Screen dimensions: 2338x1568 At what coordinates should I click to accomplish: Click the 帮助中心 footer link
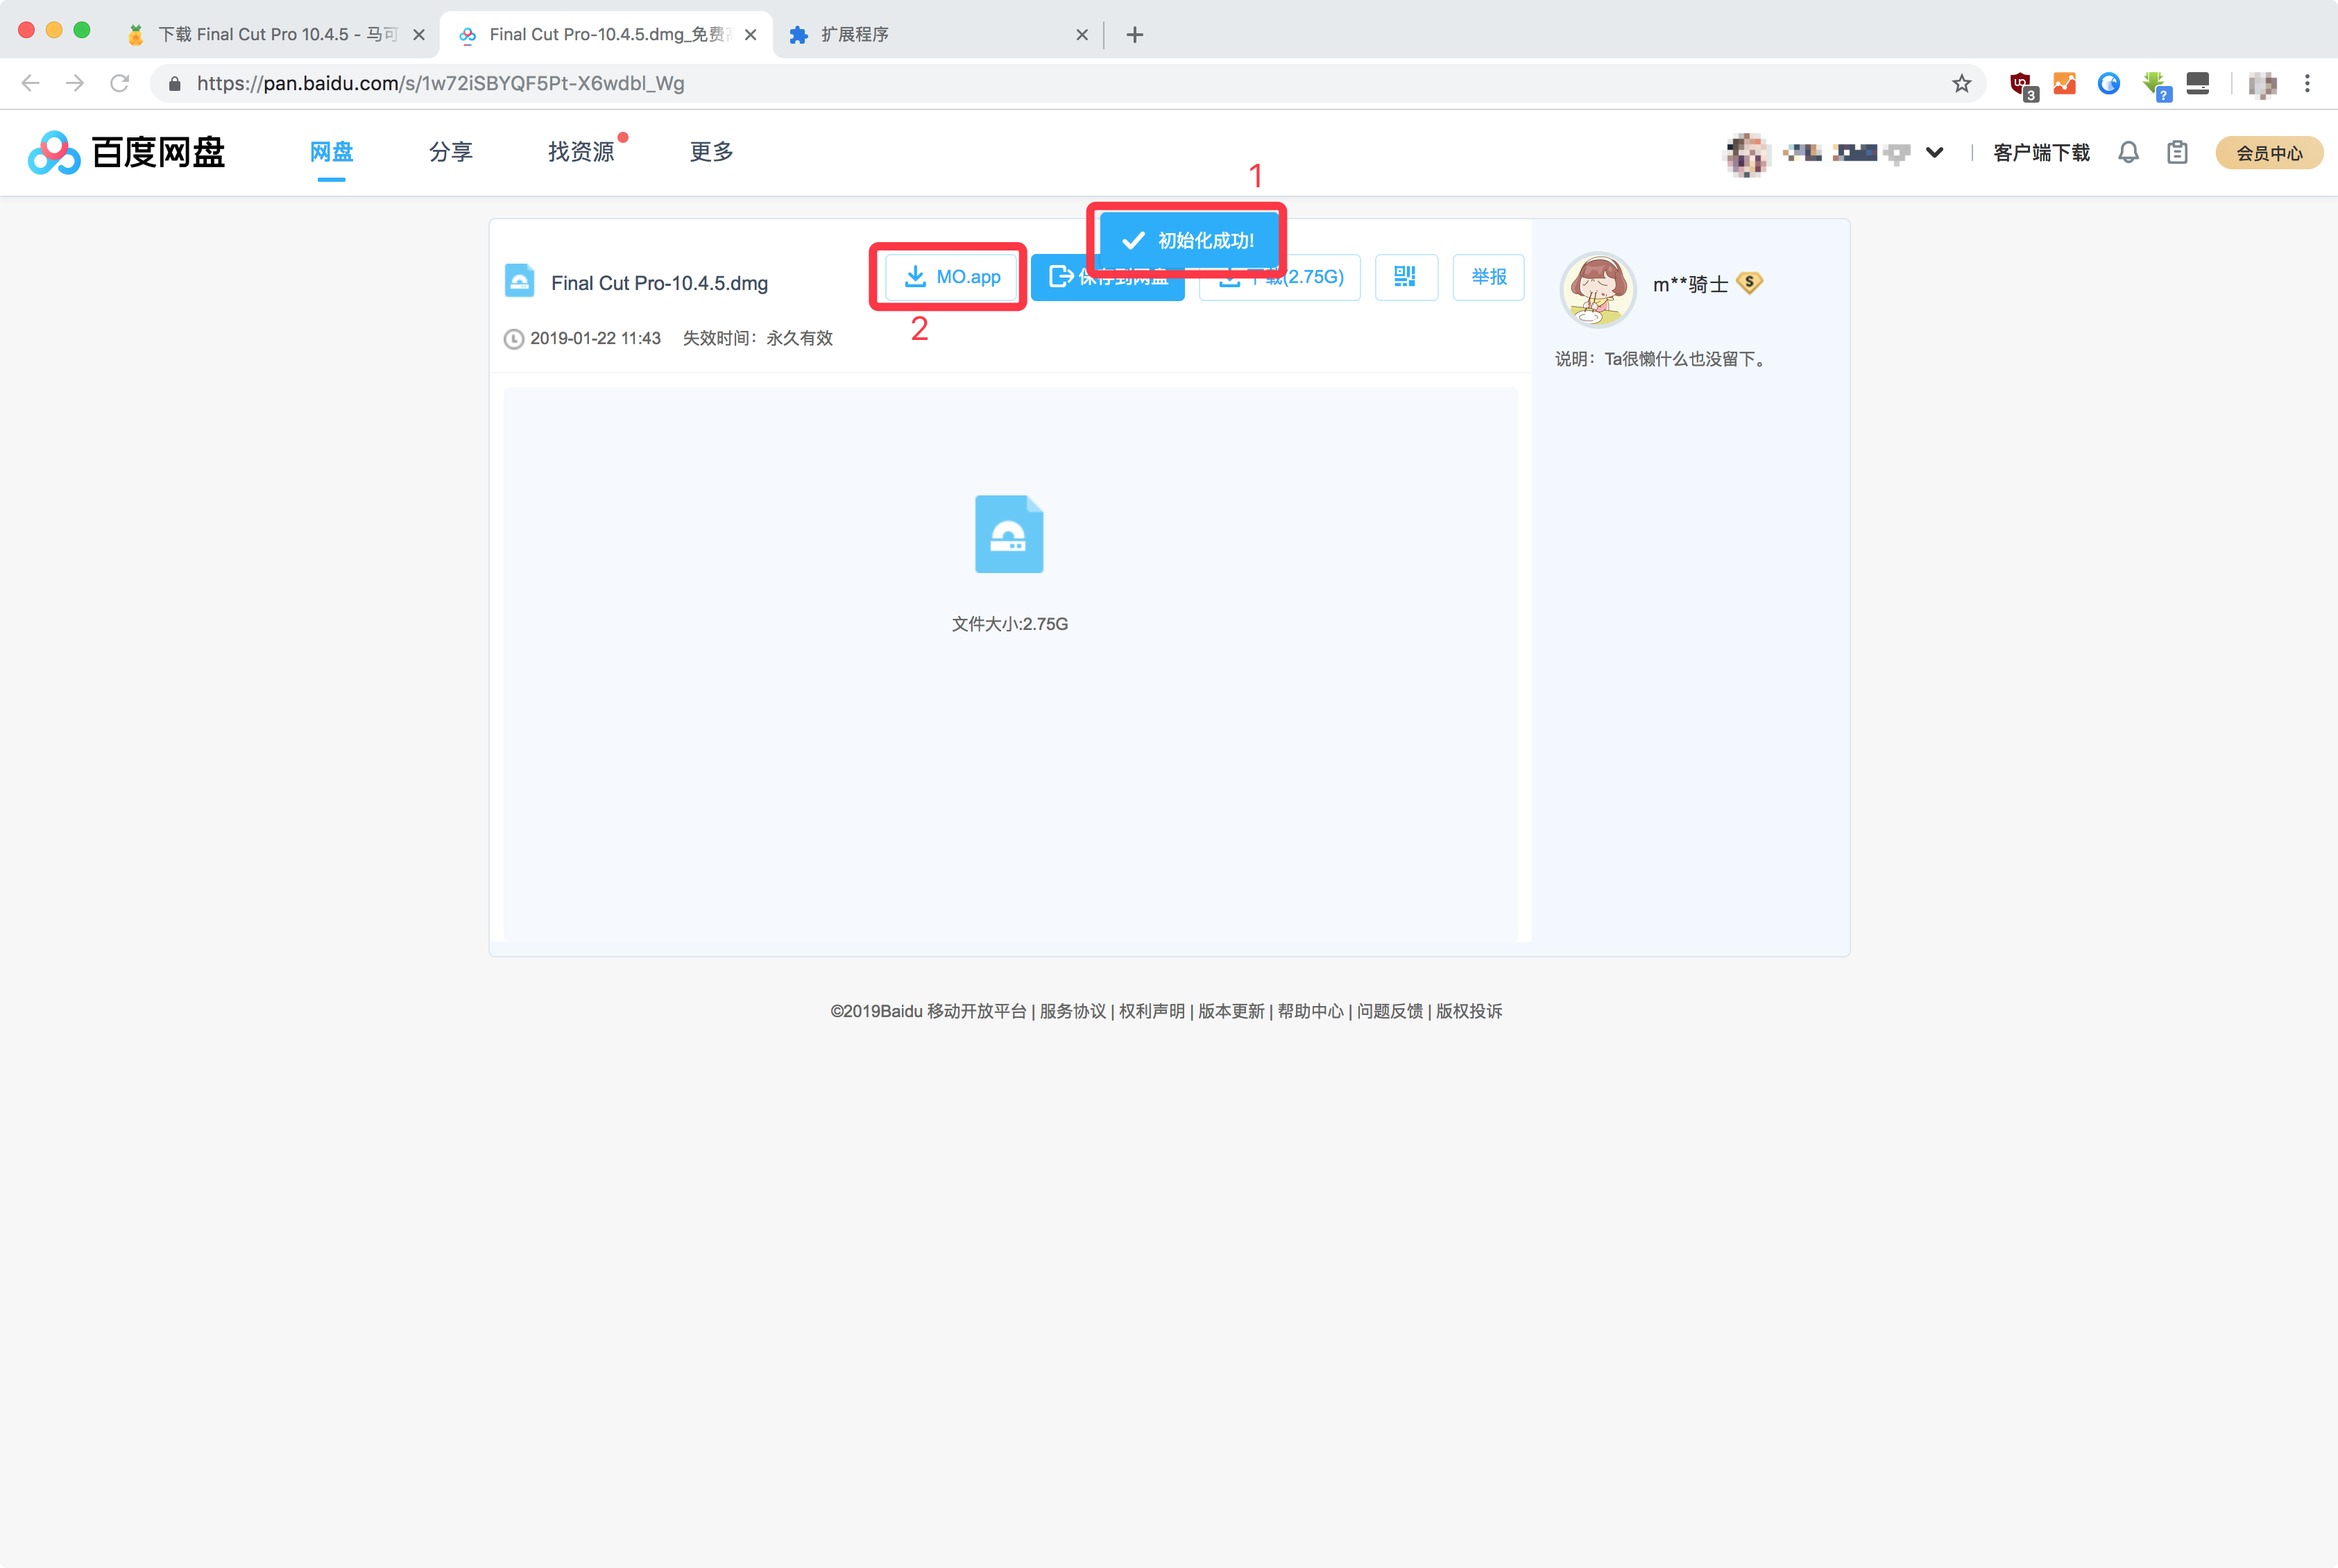[1310, 1011]
